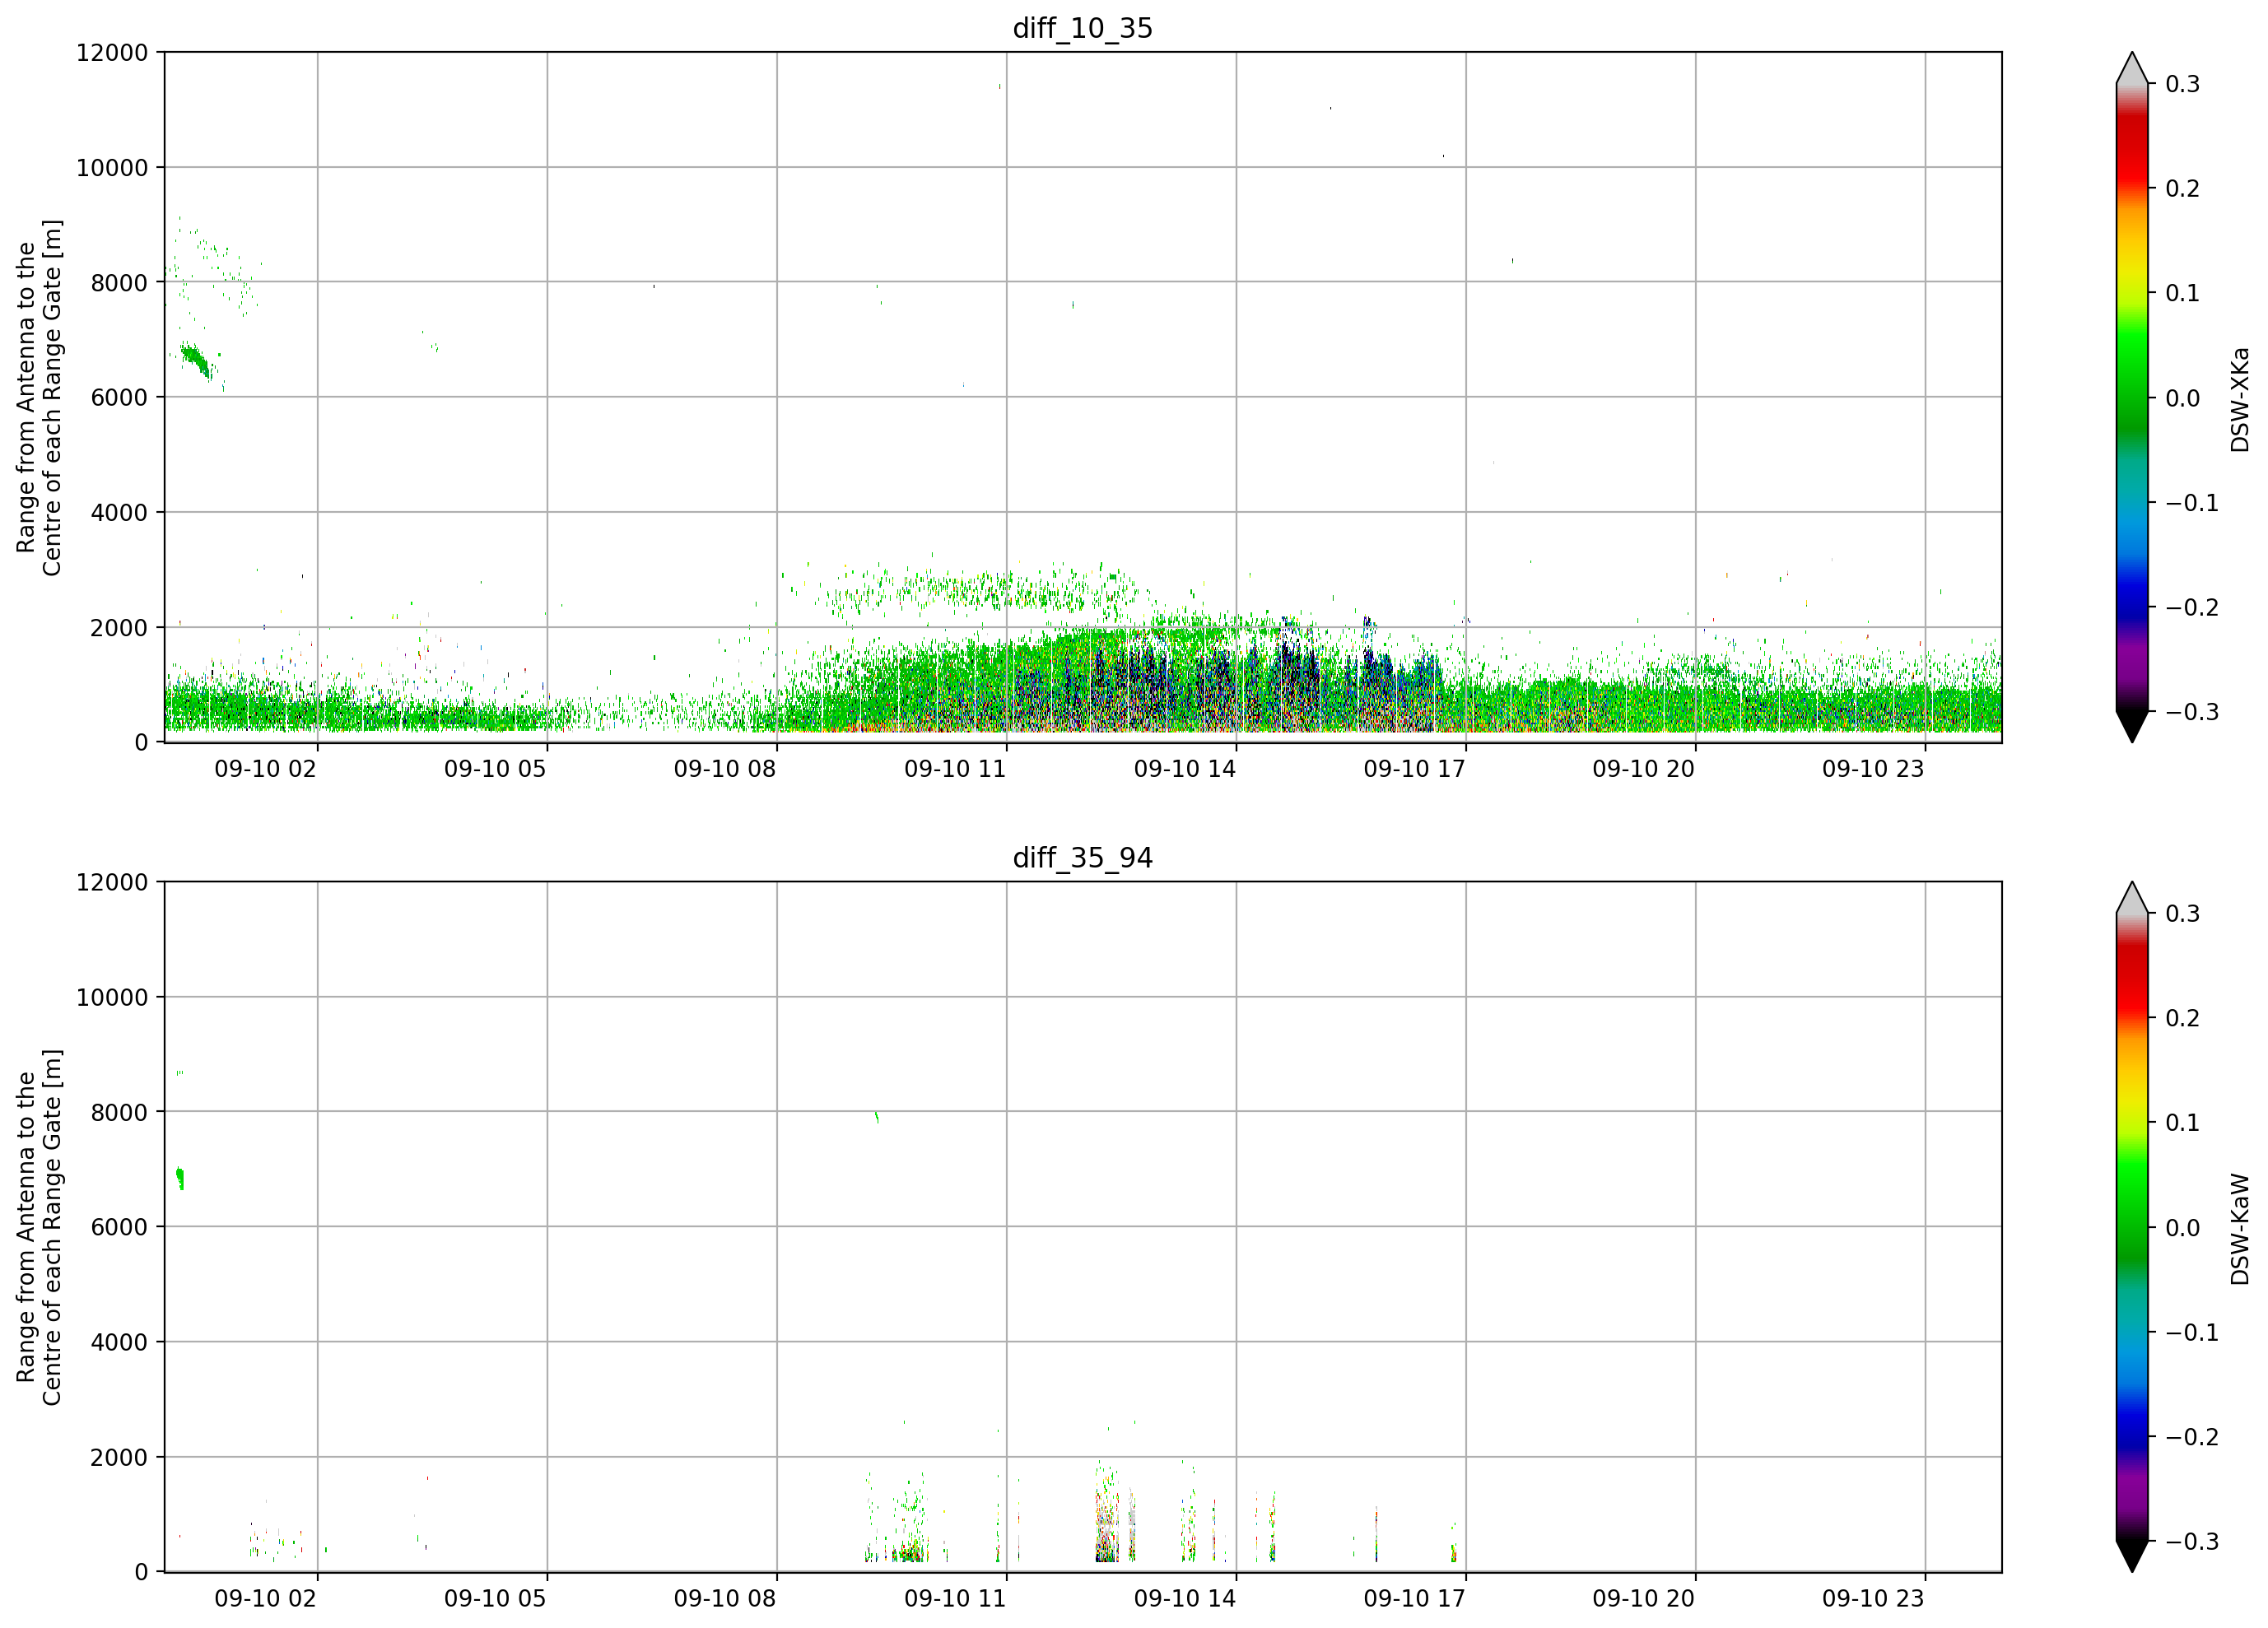Click '09-10 23' time label under diff_10_35
Viewport: 2268px width, 1628px height.
point(1873,769)
